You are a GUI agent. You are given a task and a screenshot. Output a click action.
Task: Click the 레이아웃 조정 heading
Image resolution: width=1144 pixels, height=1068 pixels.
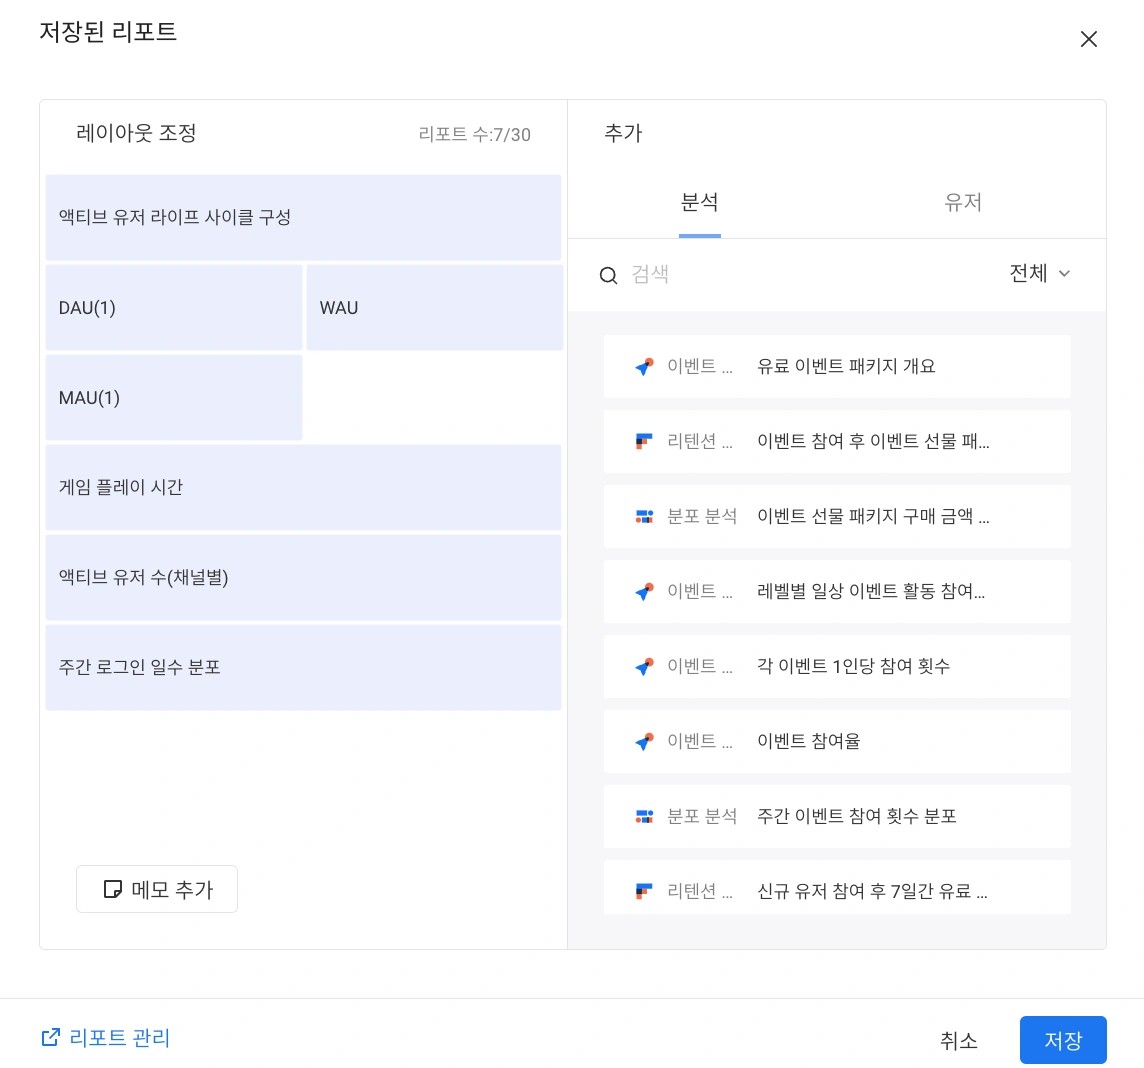coord(136,133)
